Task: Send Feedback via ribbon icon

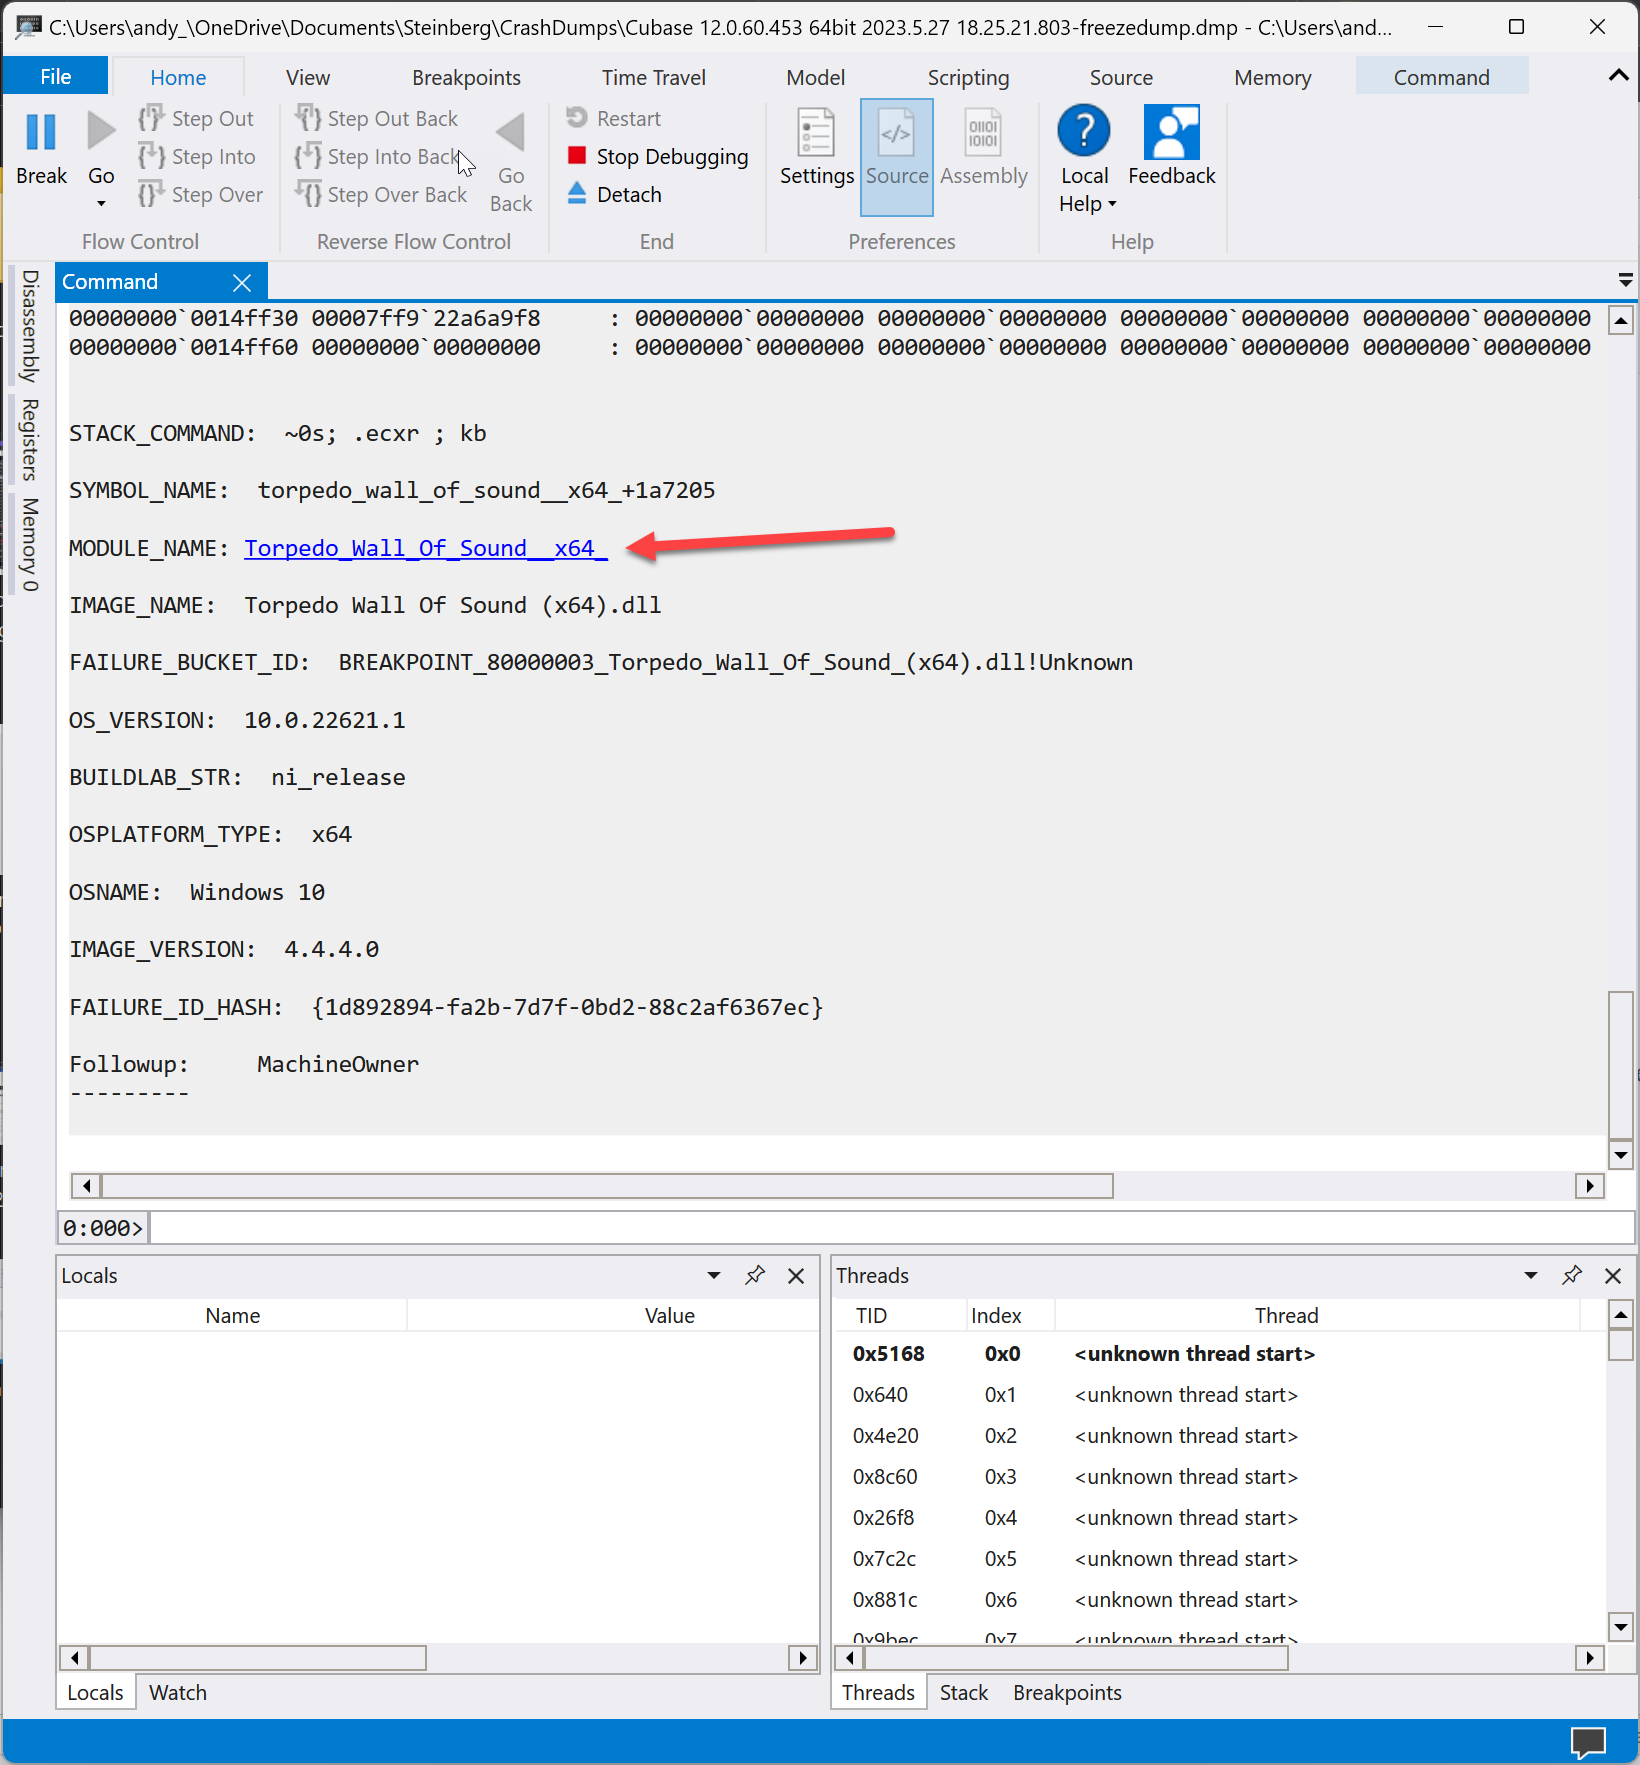Action: 1172,132
